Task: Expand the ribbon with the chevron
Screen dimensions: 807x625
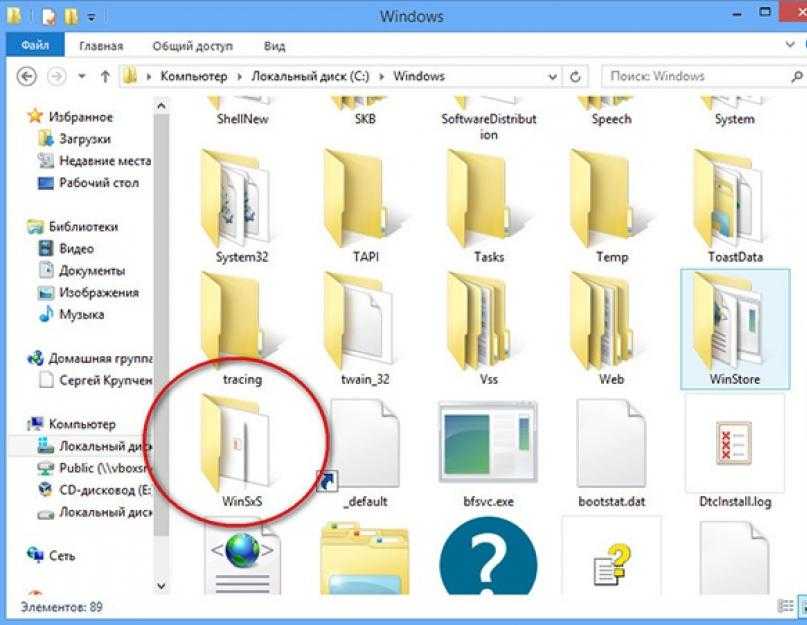Action: [790, 45]
